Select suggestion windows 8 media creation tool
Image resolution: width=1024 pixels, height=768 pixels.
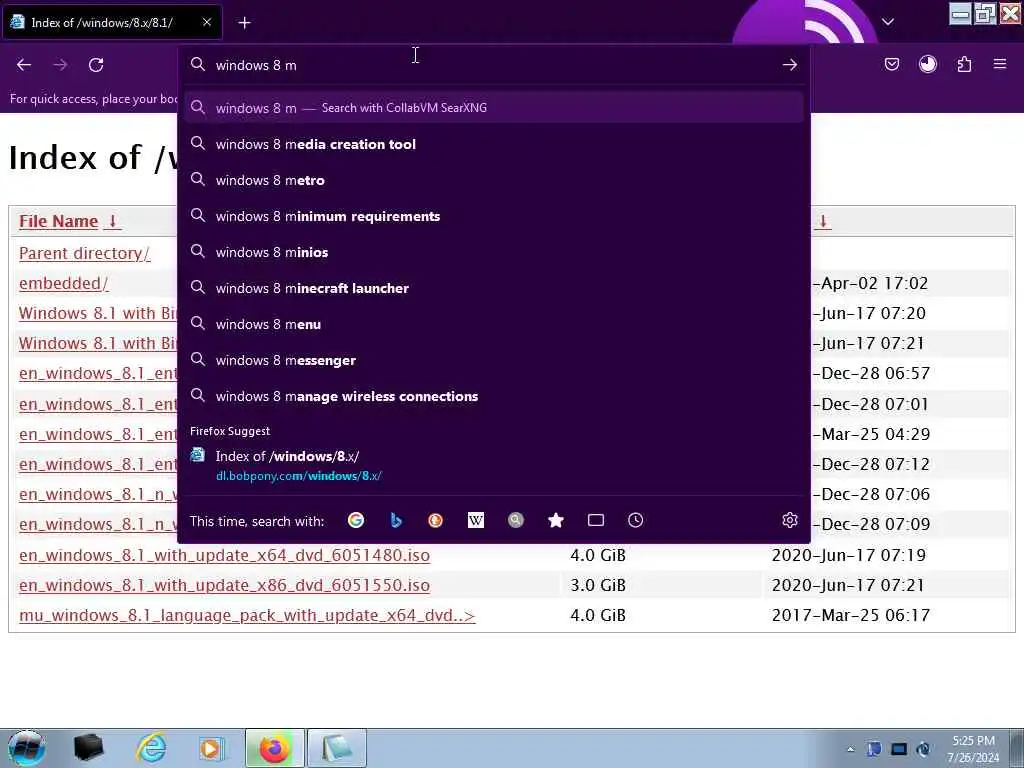pos(494,144)
